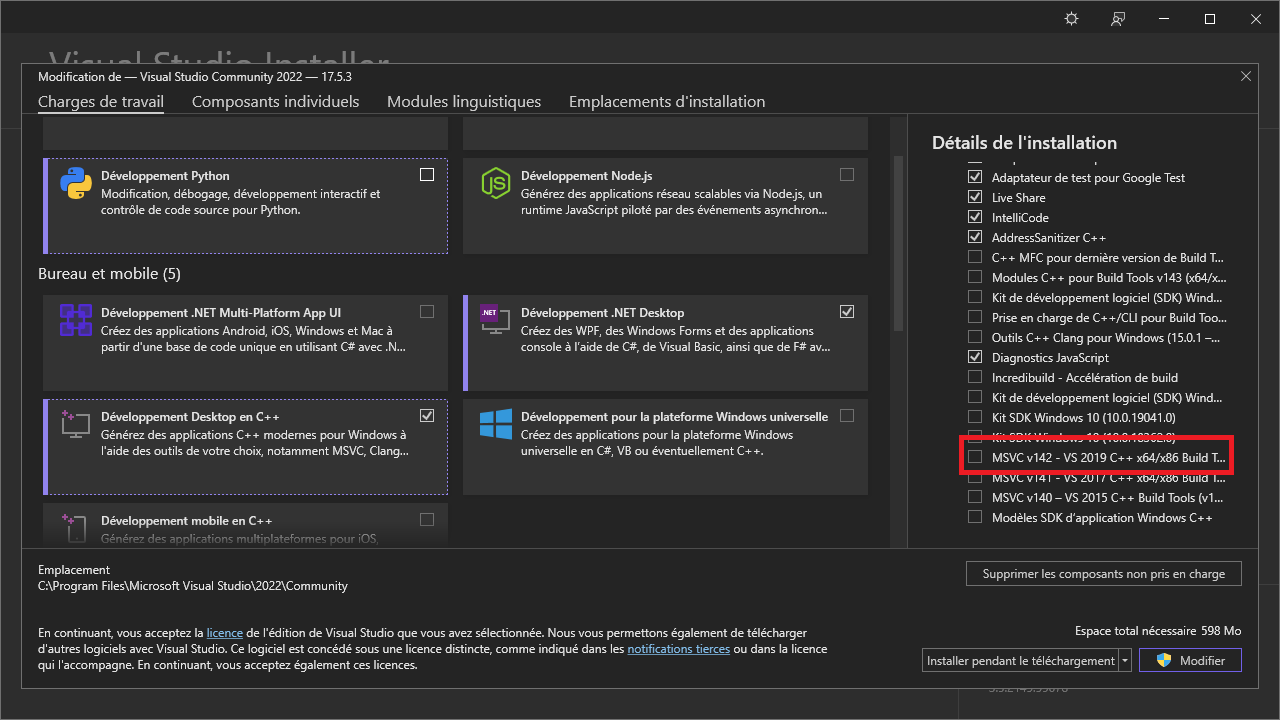Open the notifications tierces link
This screenshot has width=1280, height=720.
click(x=678, y=649)
